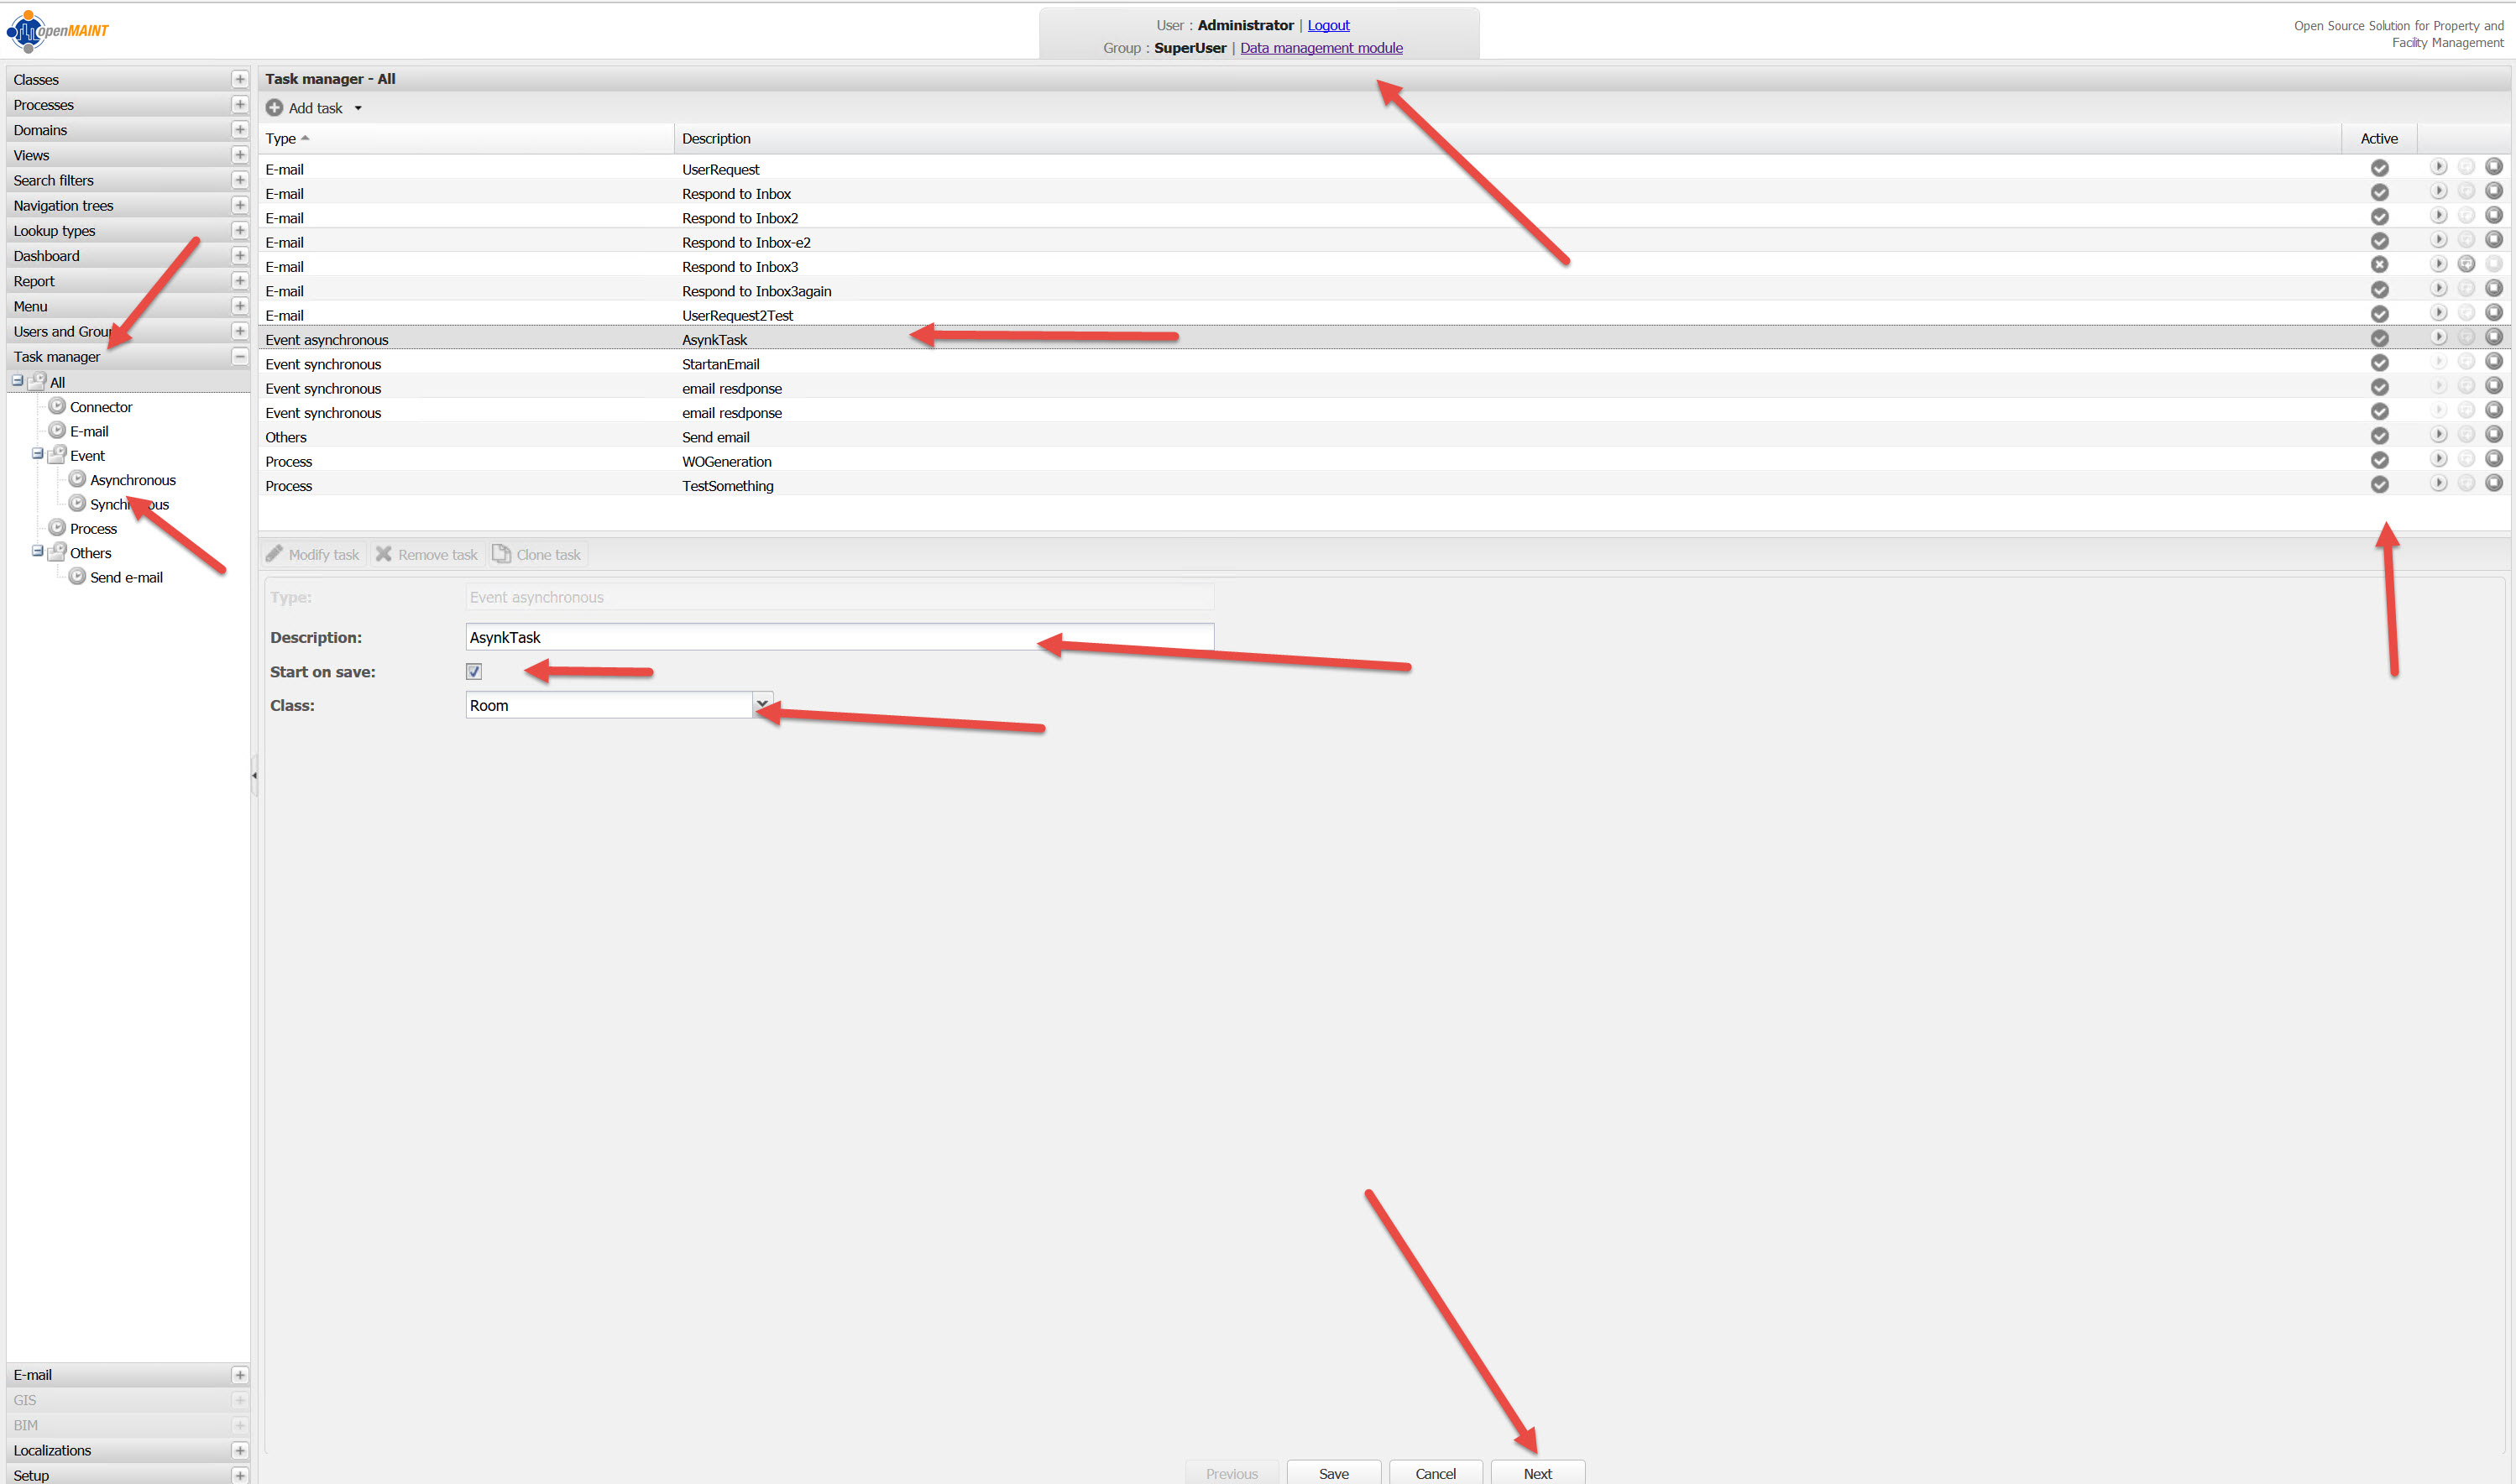Click stop icon for WOGeneration process task
Screen dimensions: 2516x1484
click(x=2493, y=459)
